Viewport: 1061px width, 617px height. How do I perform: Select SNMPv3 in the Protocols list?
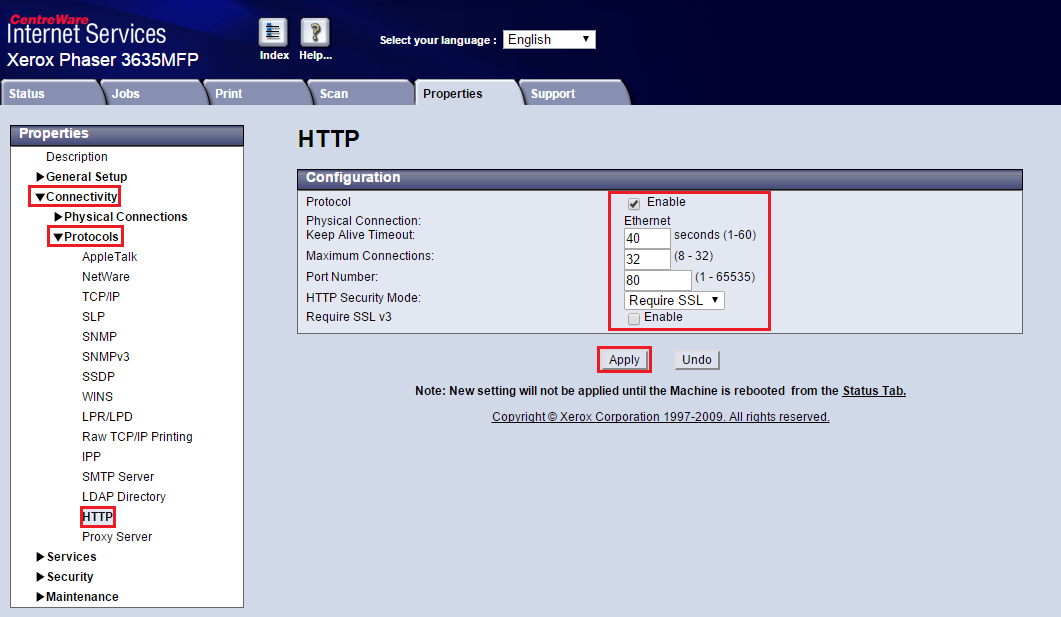point(106,357)
